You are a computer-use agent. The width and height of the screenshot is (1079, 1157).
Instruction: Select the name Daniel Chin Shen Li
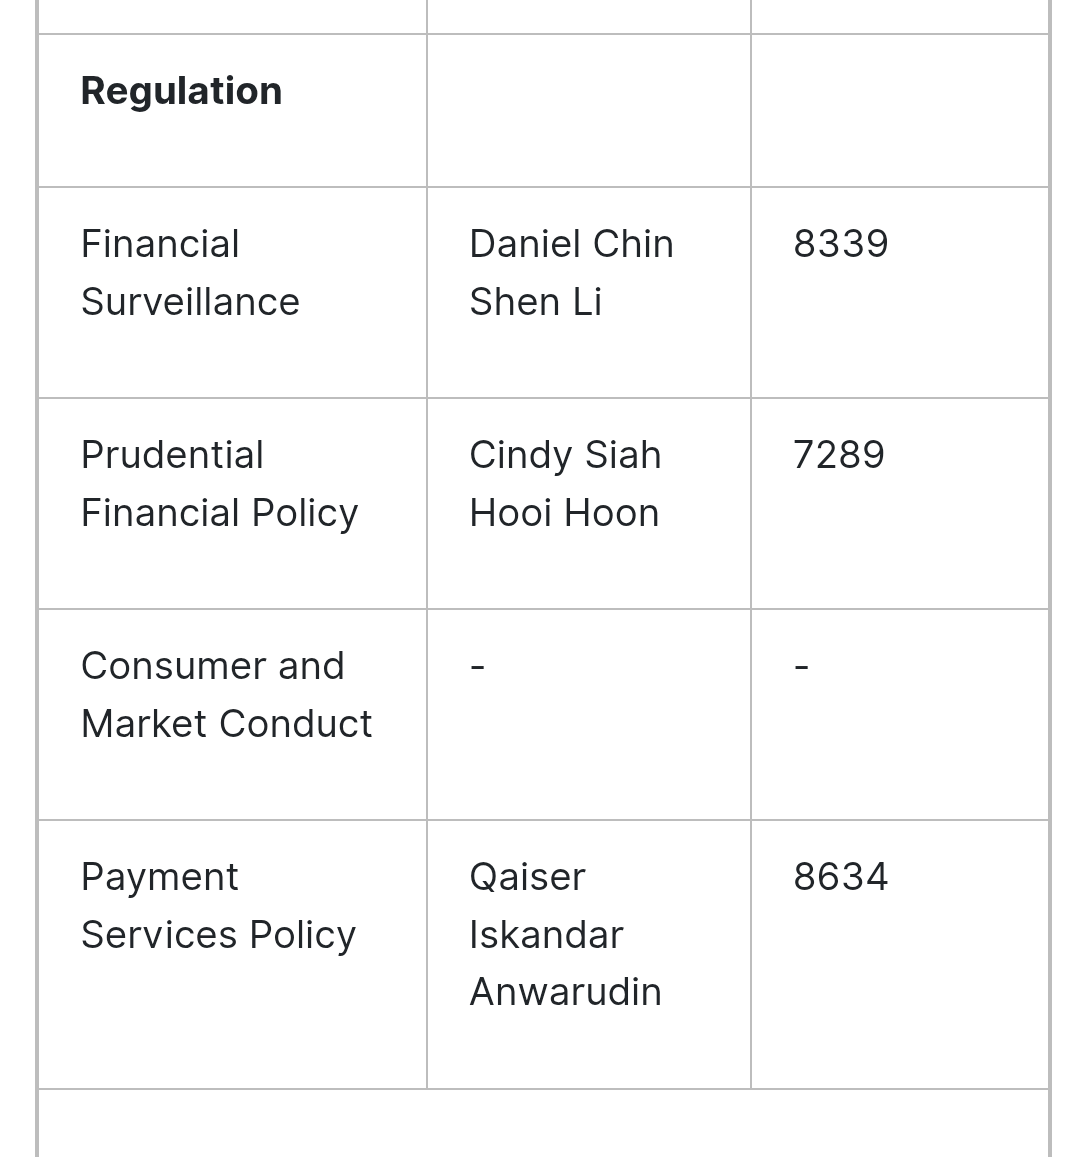pos(571,273)
